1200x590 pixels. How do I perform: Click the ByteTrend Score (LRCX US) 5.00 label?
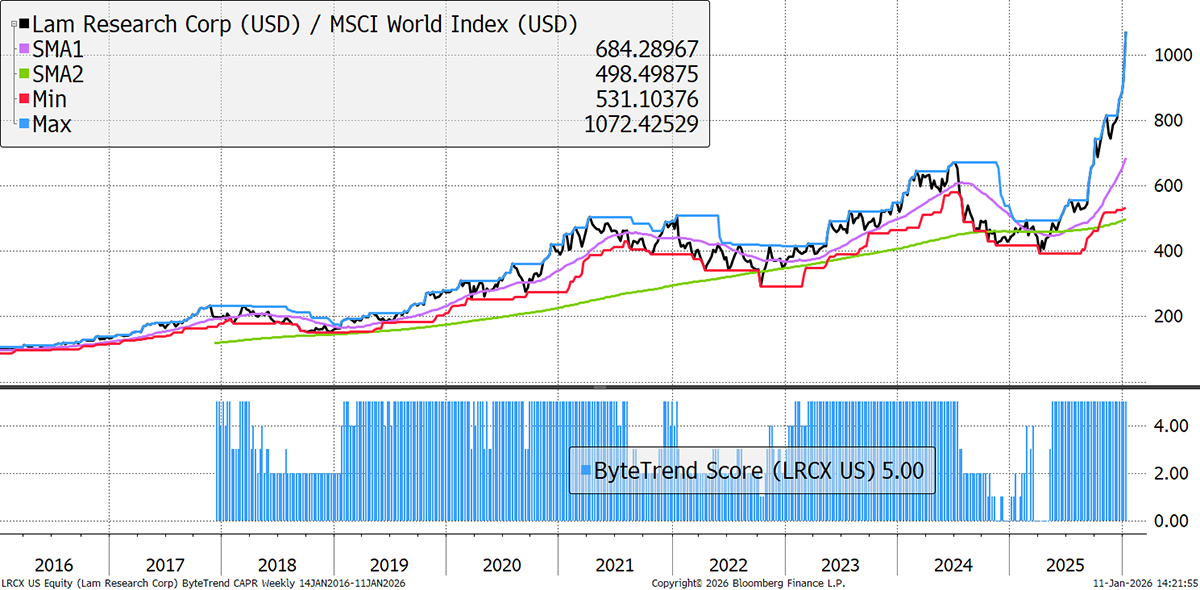[758, 469]
